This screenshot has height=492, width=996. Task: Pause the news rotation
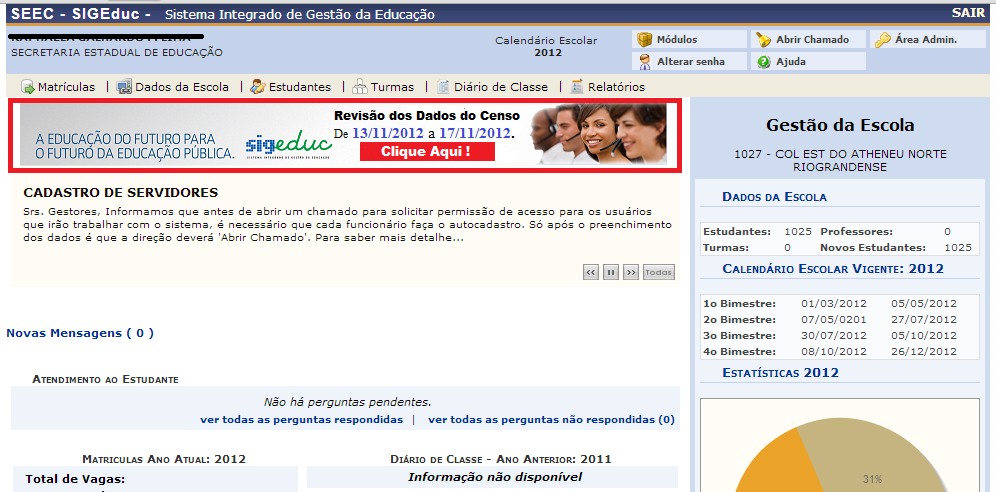click(x=610, y=272)
